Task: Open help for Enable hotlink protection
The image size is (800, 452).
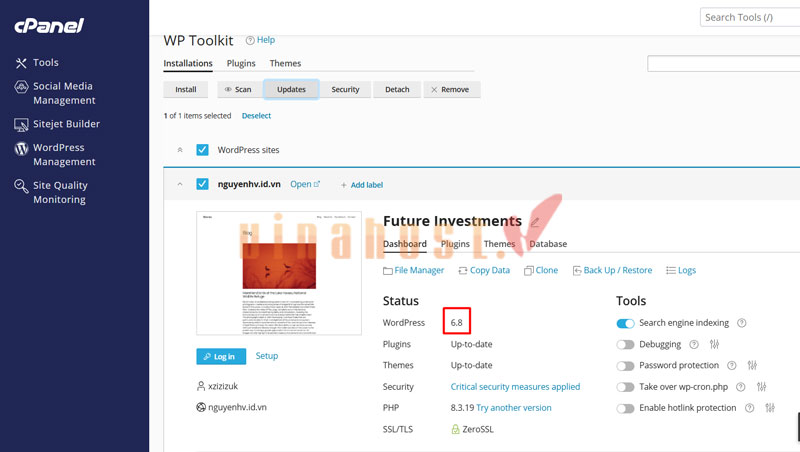Action: [x=749, y=408]
